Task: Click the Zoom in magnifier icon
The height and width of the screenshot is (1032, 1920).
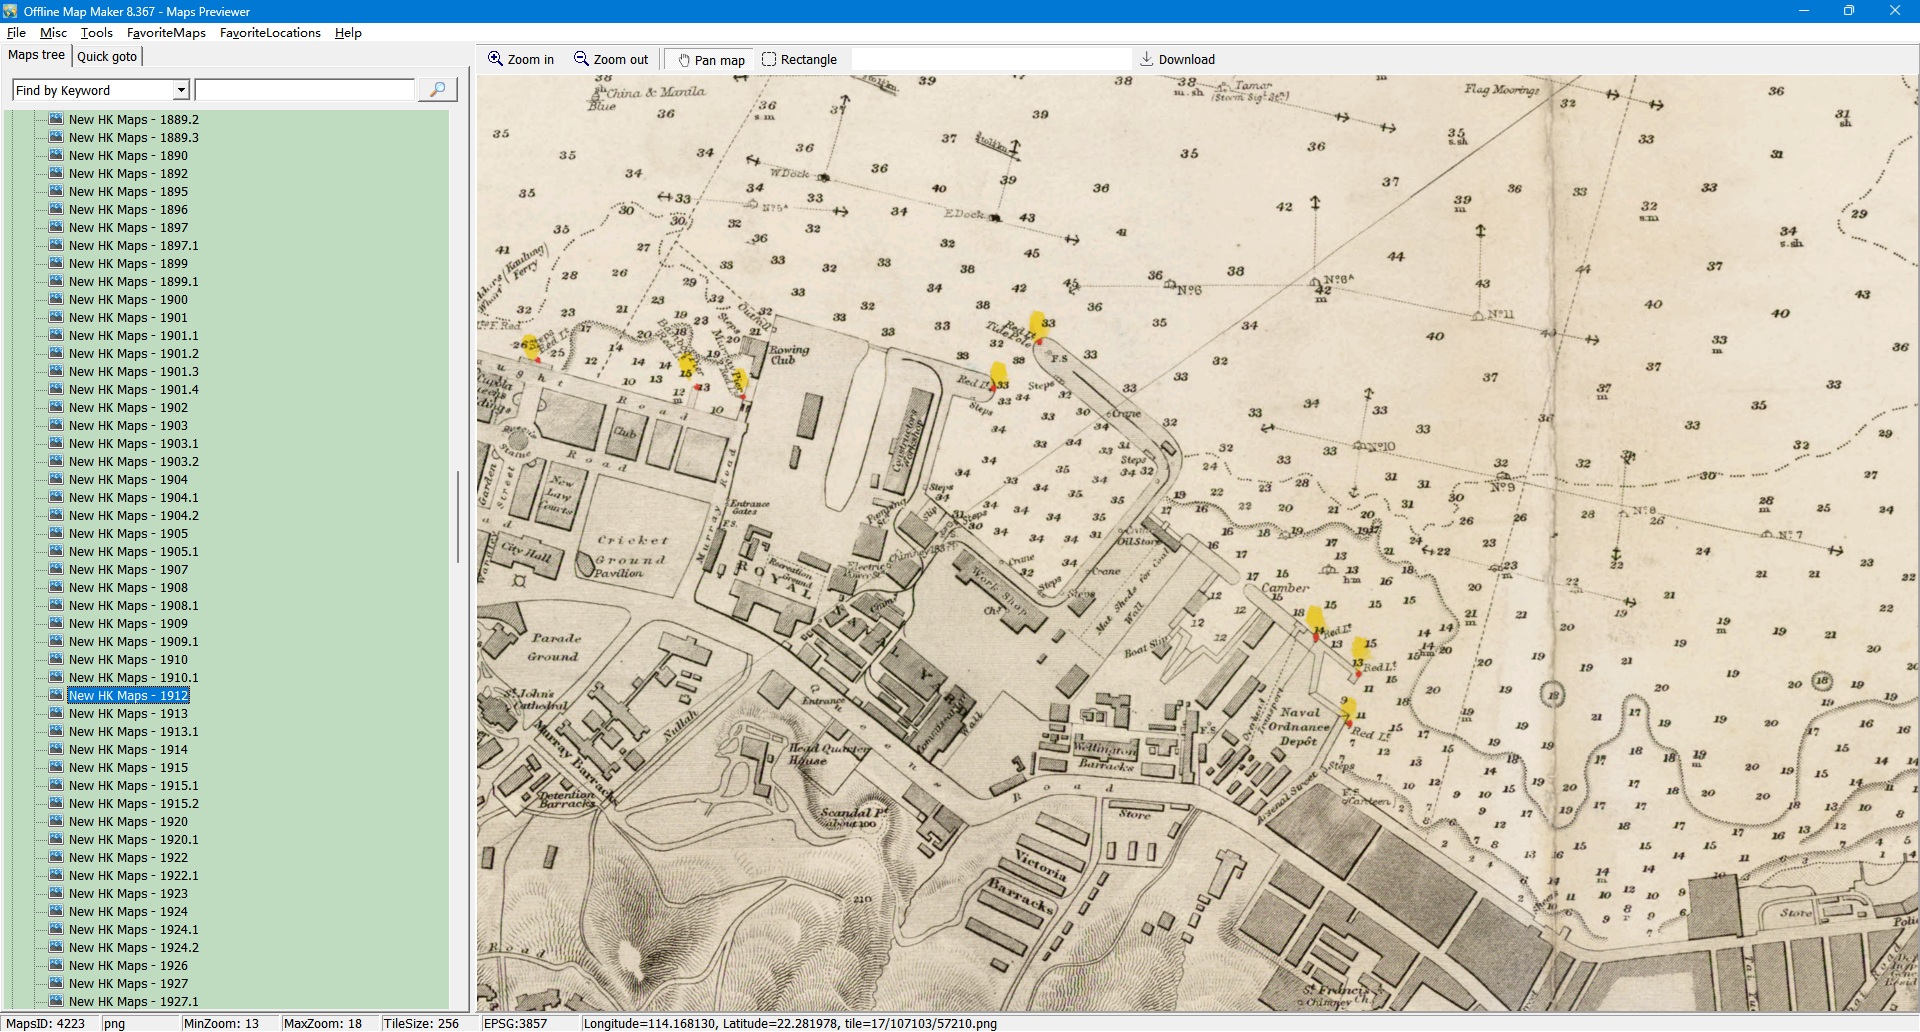Action: pos(495,59)
